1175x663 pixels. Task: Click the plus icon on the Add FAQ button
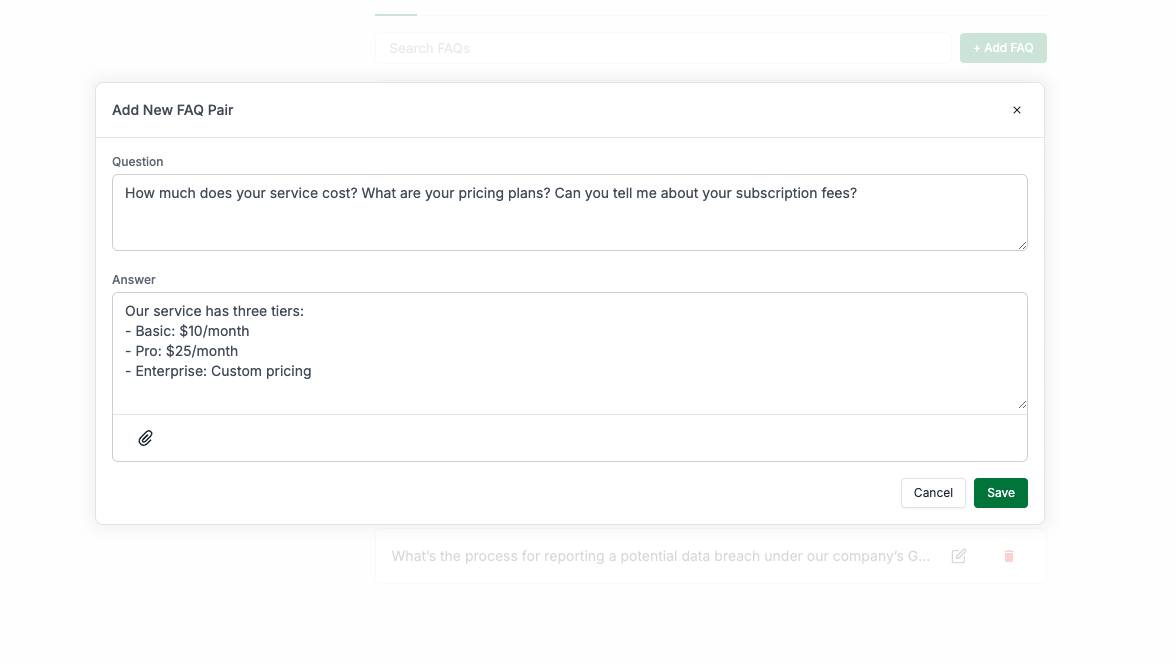[x=975, y=47]
